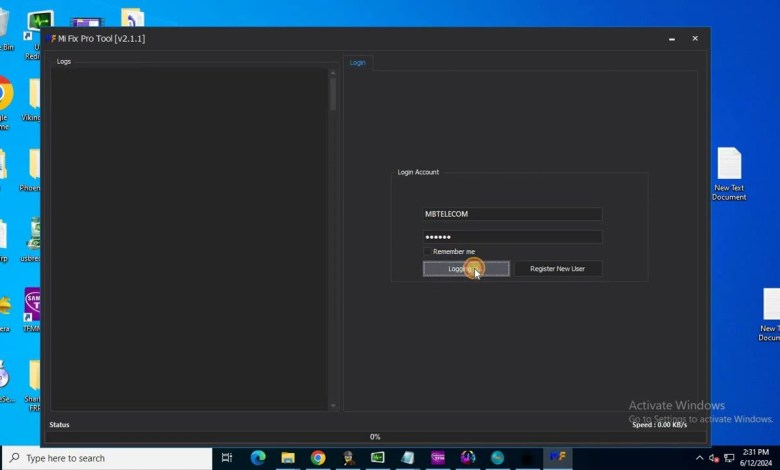Launch Google Chrome from the taskbar
The height and width of the screenshot is (470, 780).
pos(318,458)
